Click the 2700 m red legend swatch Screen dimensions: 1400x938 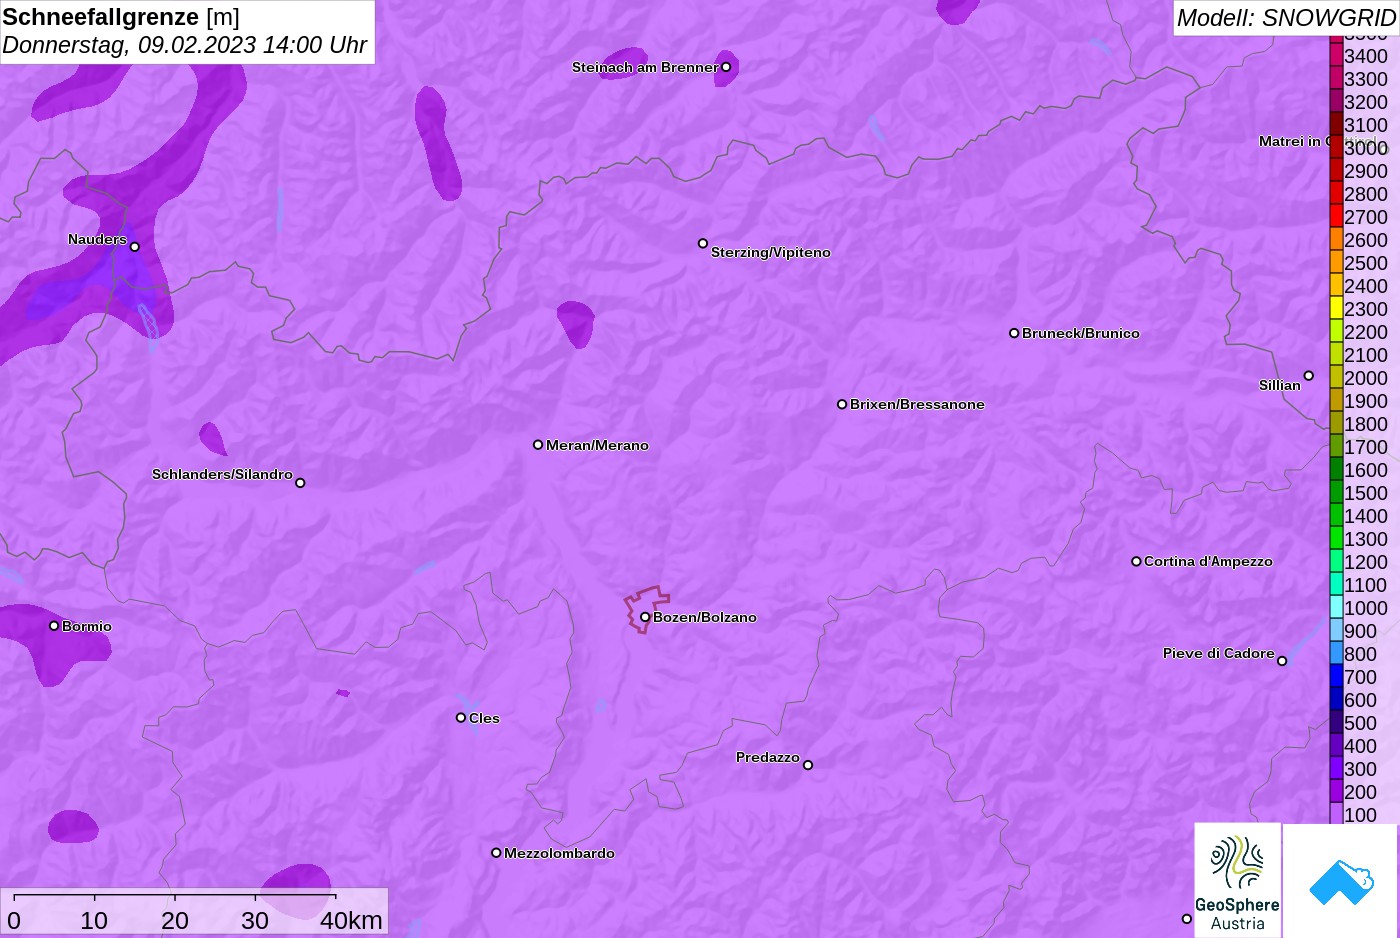point(1336,216)
